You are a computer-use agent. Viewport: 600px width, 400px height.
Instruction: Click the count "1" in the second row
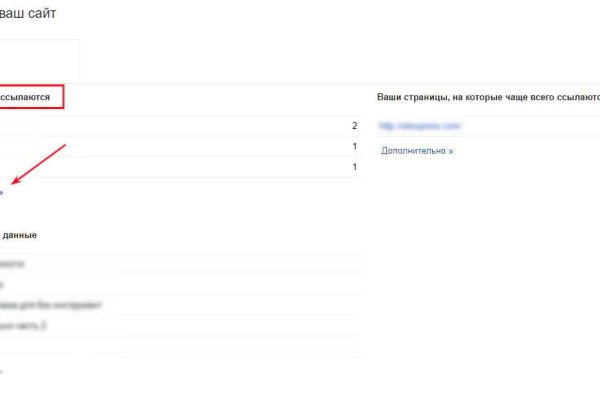tap(354, 147)
